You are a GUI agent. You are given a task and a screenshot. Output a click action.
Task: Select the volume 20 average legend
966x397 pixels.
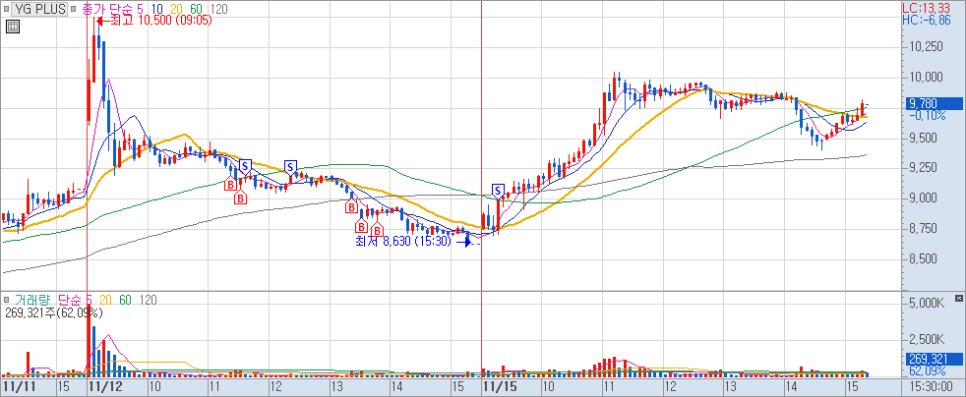(104, 300)
